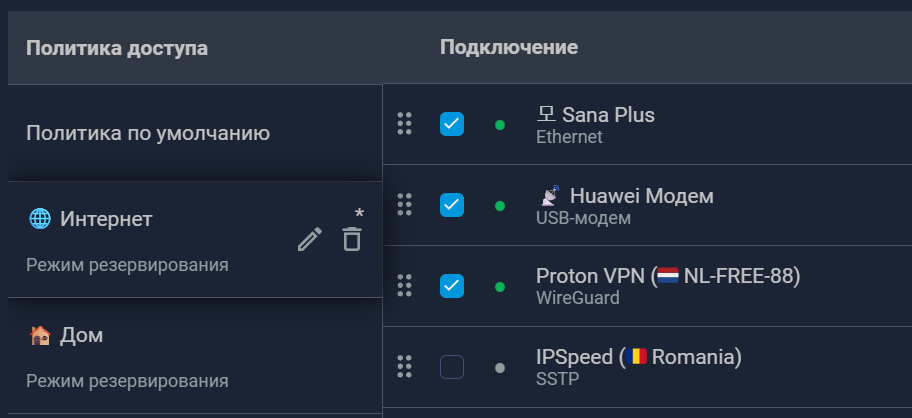Screen dimensions: 912x418
Task: Select the Дом access policy
Action: click(195, 356)
